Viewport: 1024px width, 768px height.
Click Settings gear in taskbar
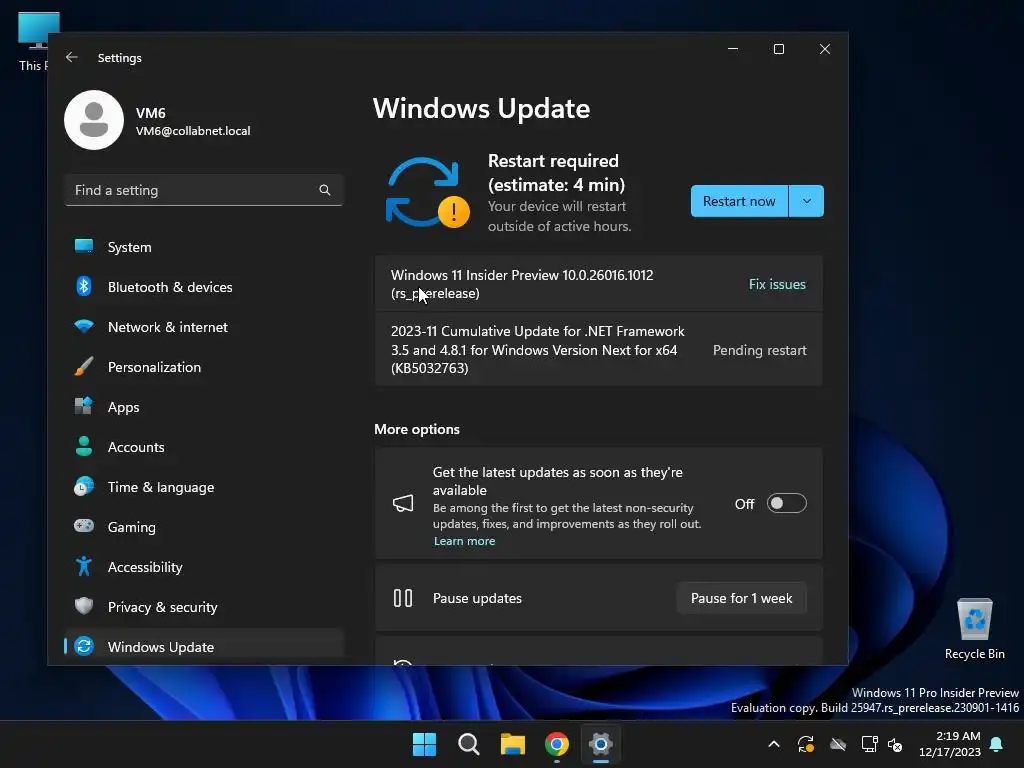pos(601,744)
